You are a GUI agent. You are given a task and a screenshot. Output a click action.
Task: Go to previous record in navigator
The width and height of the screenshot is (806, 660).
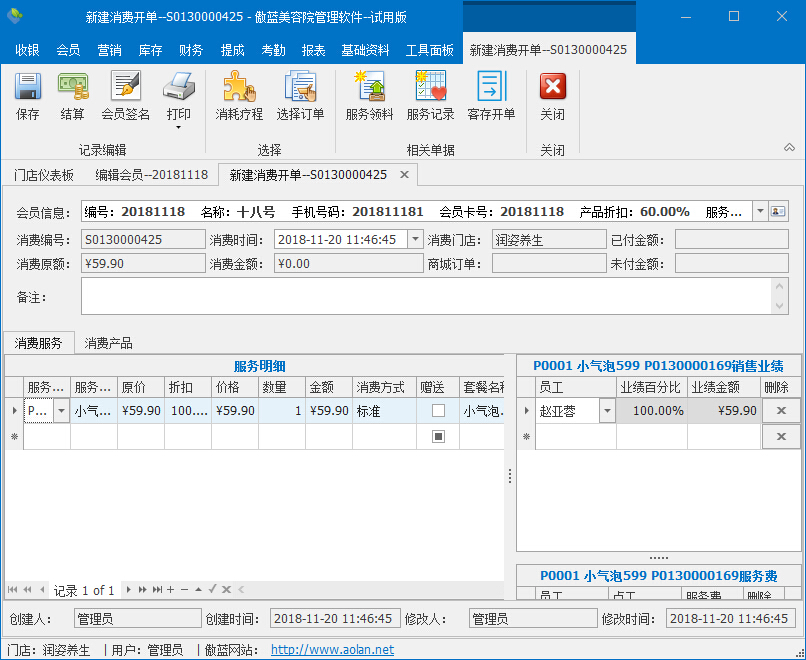coord(42,590)
